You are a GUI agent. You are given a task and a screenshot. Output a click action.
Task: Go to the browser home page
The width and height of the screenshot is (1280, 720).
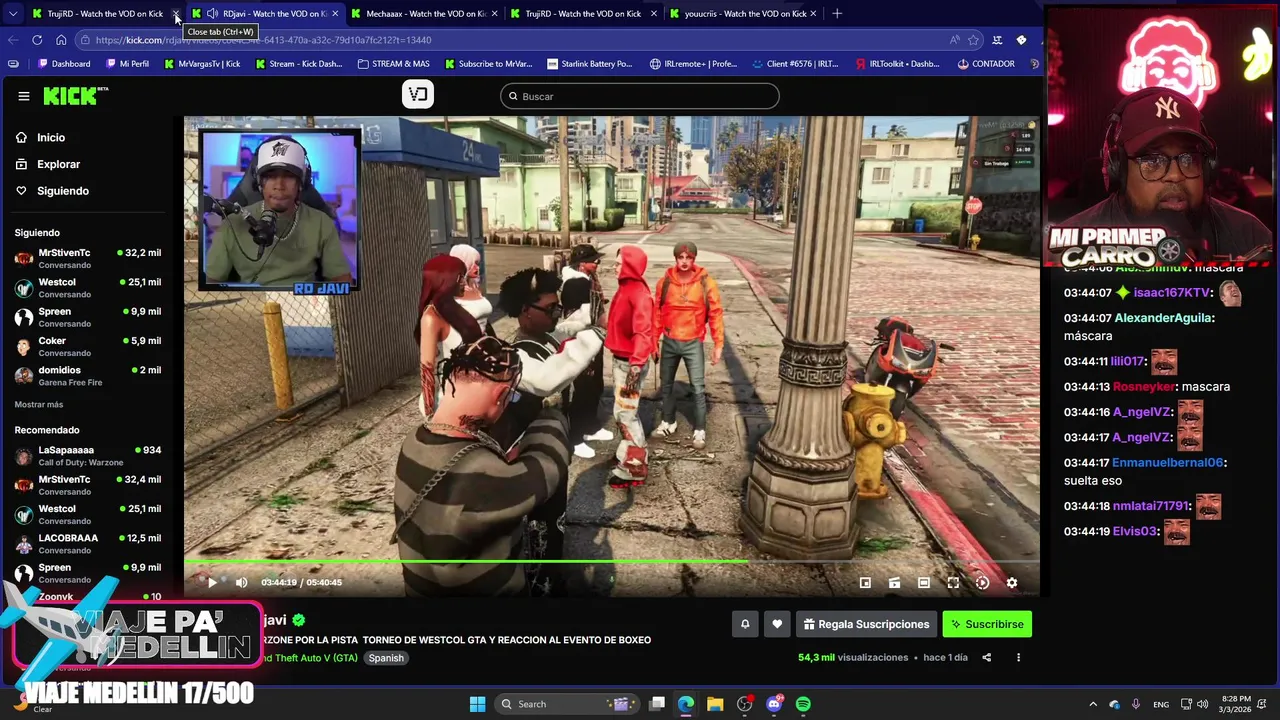click(61, 40)
